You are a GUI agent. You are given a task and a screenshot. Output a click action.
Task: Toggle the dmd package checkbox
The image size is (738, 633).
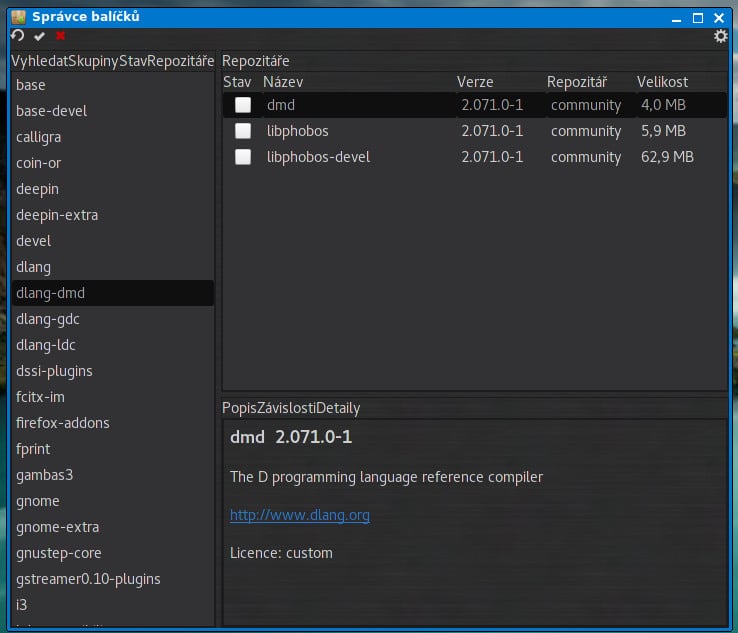(242, 105)
